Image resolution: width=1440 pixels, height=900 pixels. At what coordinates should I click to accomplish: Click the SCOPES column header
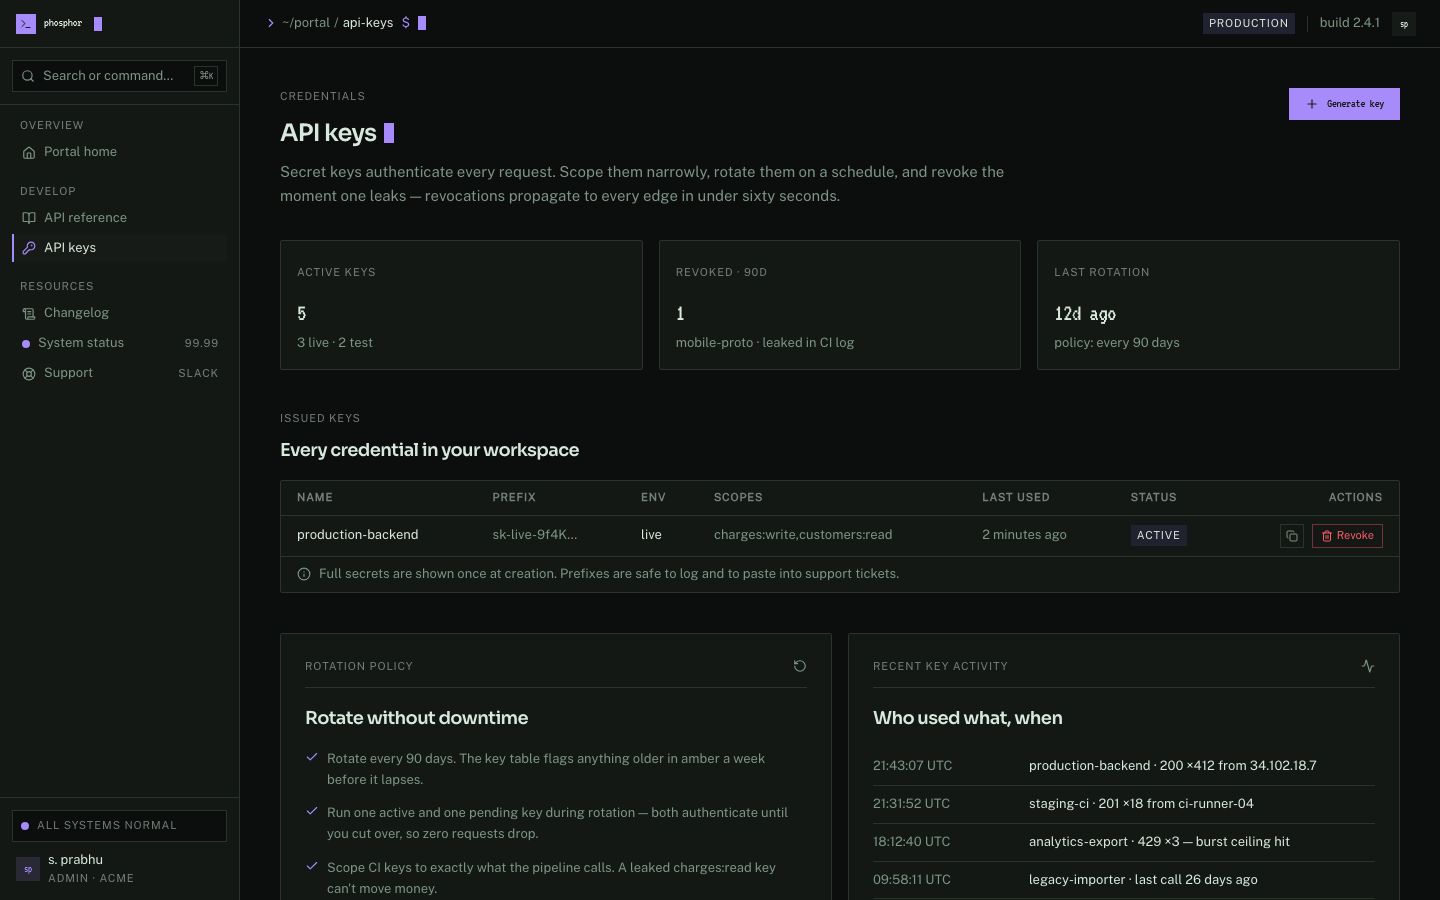click(x=738, y=498)
